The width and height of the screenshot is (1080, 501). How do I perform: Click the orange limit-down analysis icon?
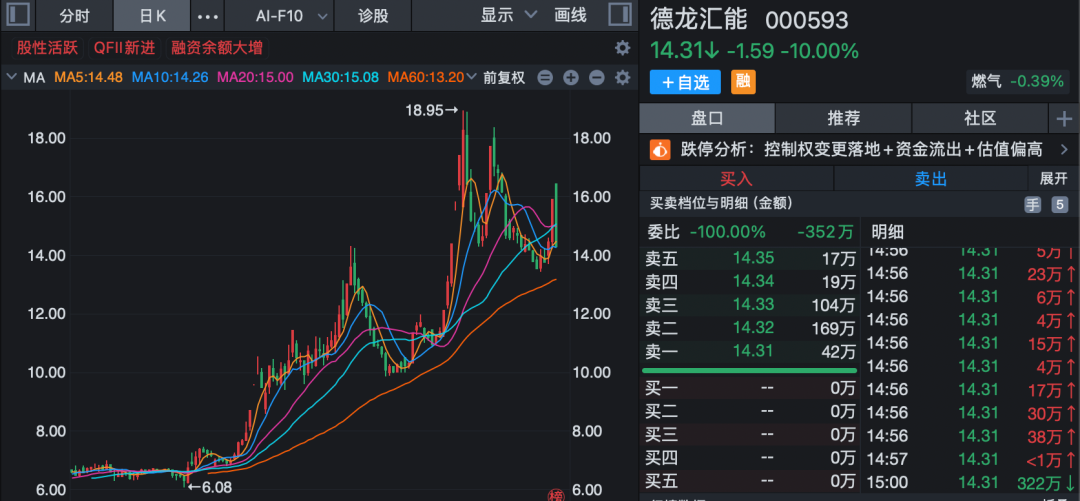pyautogui.click(x=660, y=150)
